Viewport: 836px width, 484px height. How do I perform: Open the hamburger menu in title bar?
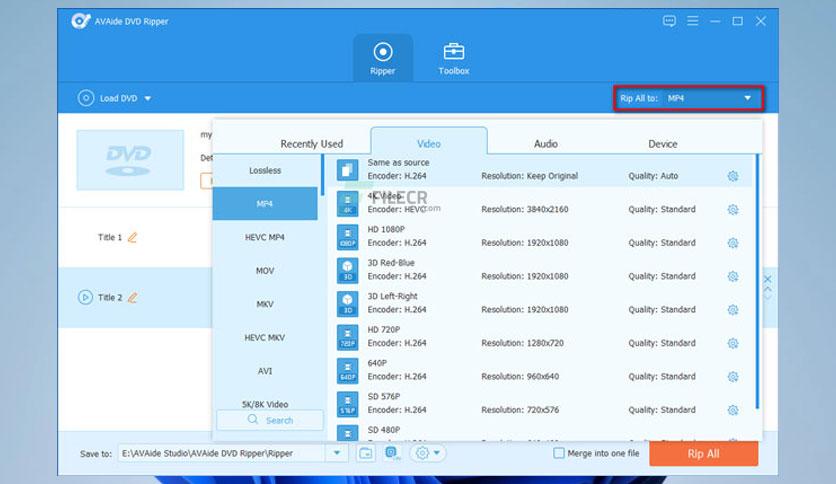(x=693, y=21)
